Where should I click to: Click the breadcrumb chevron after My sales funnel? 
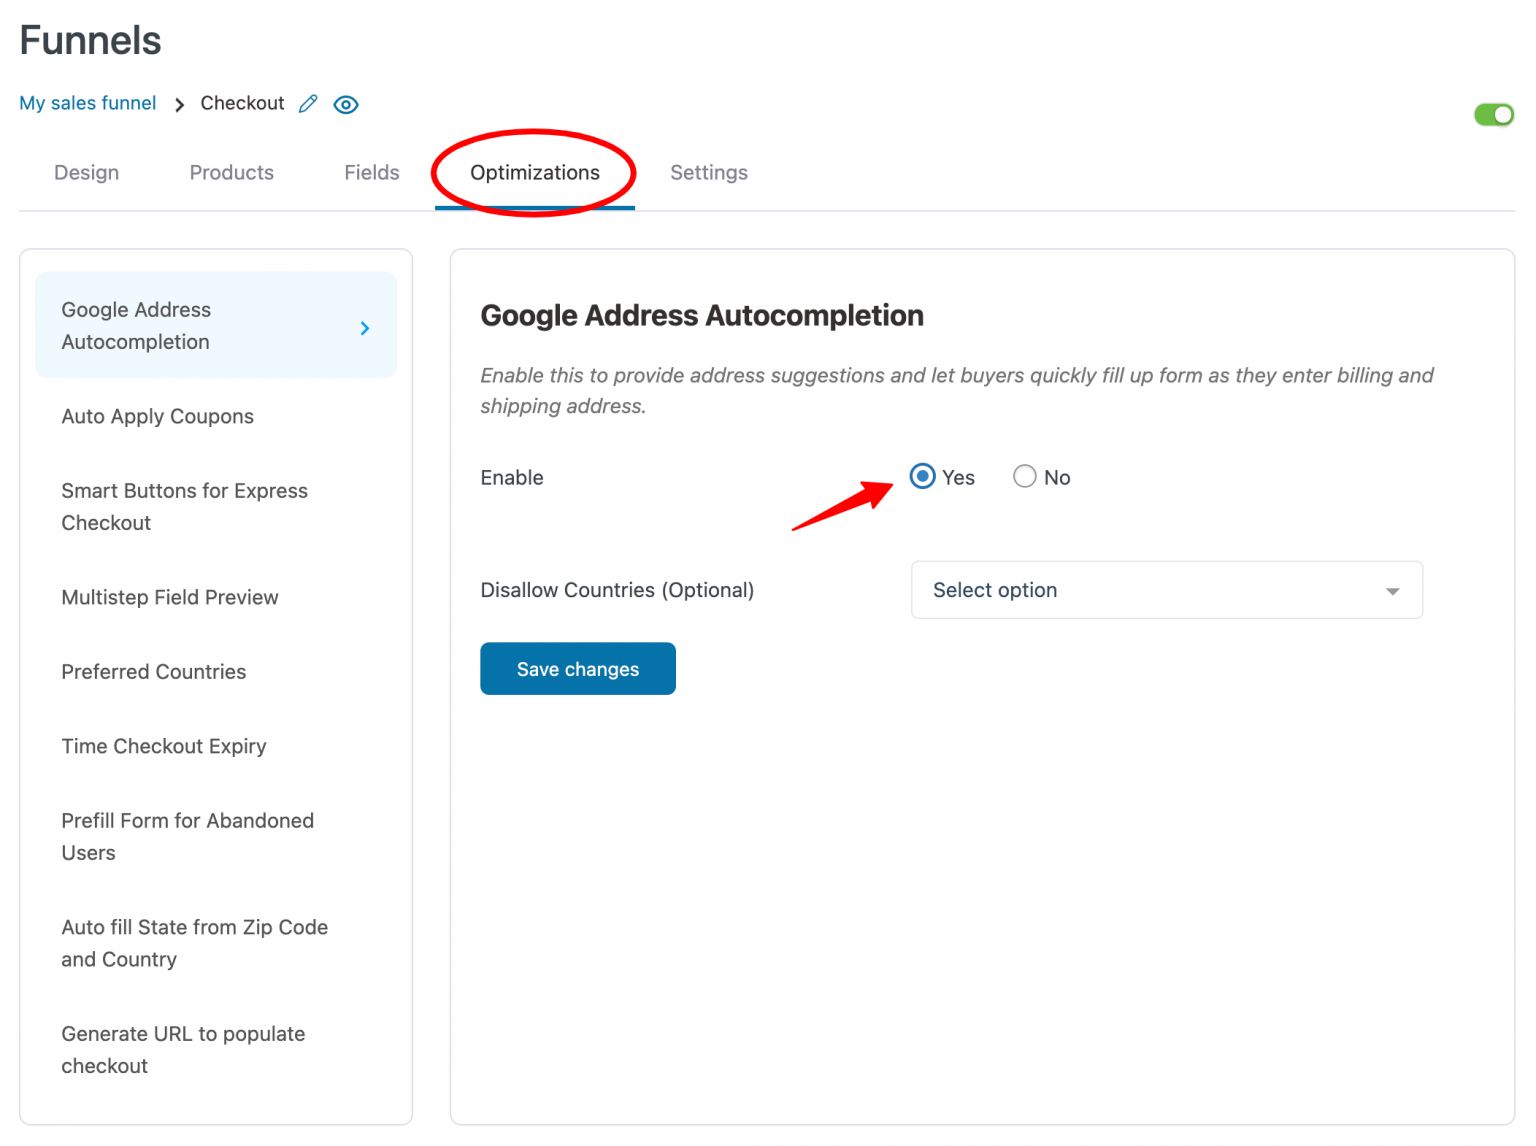pyautogui.click(x=178, y=103)
